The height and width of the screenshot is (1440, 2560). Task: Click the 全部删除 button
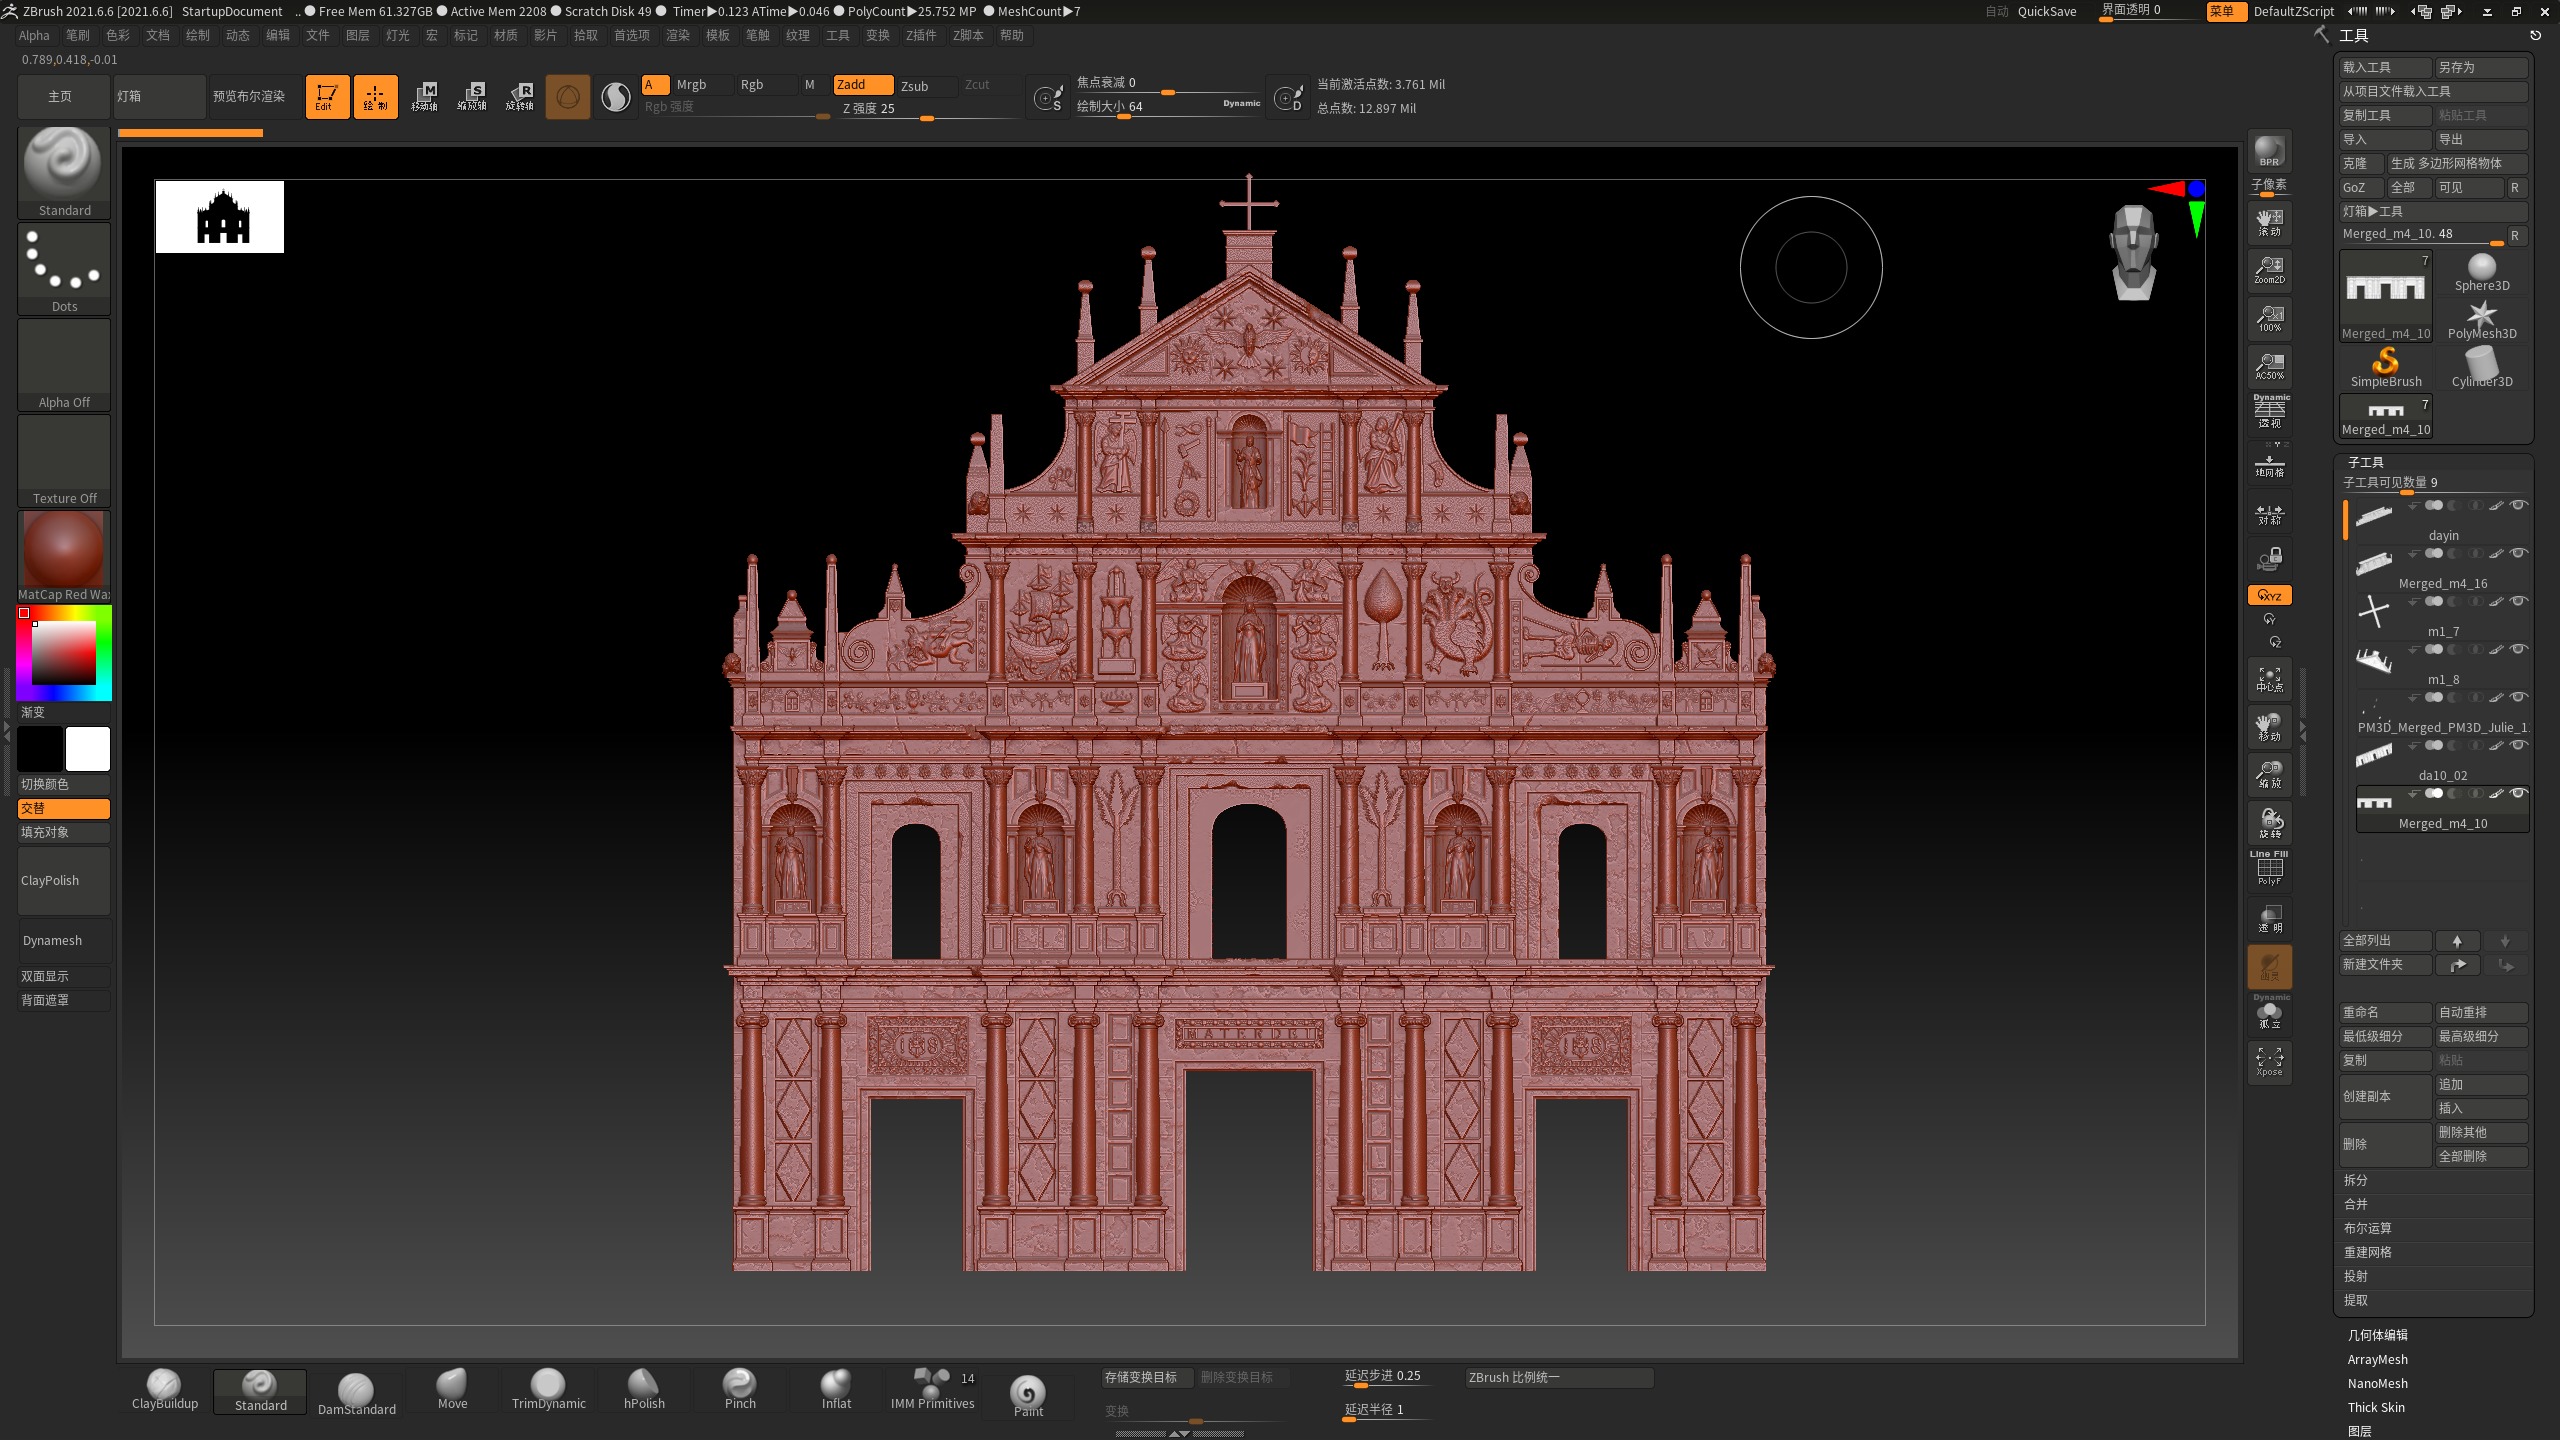2481,1156
